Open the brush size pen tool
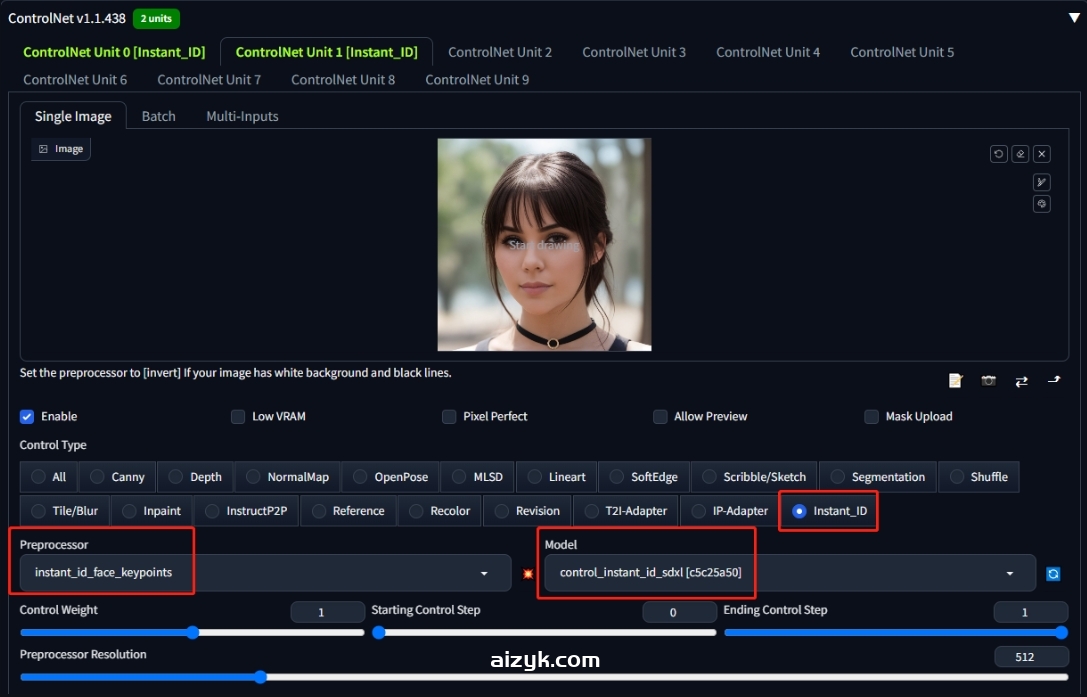Image resolution: width=1087 pixels, height=697 pixels. point(1041,182)
